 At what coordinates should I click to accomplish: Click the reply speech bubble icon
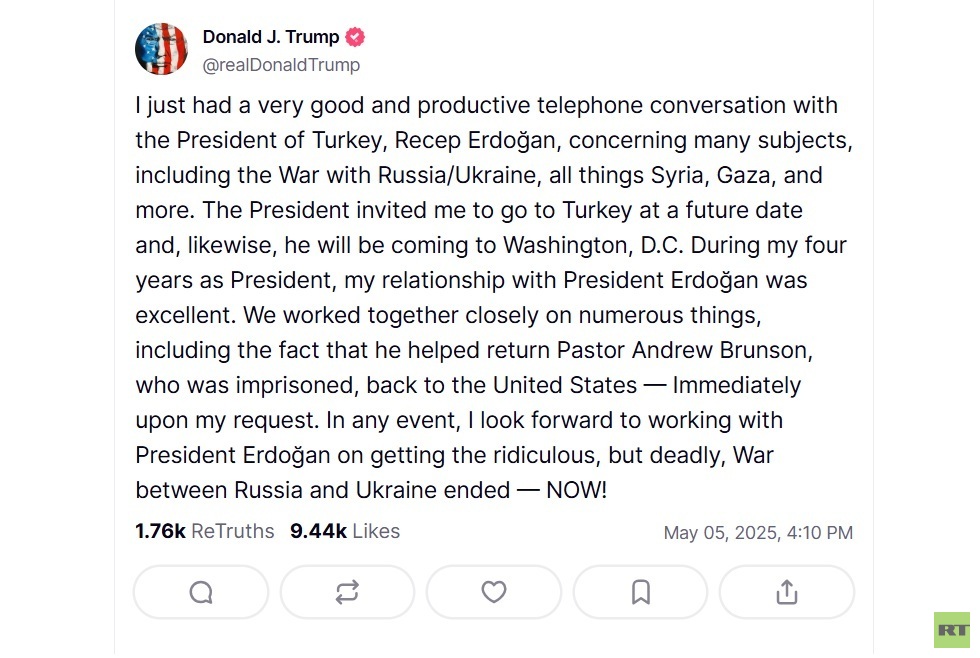pyautogui.click(x=201, y=592)
